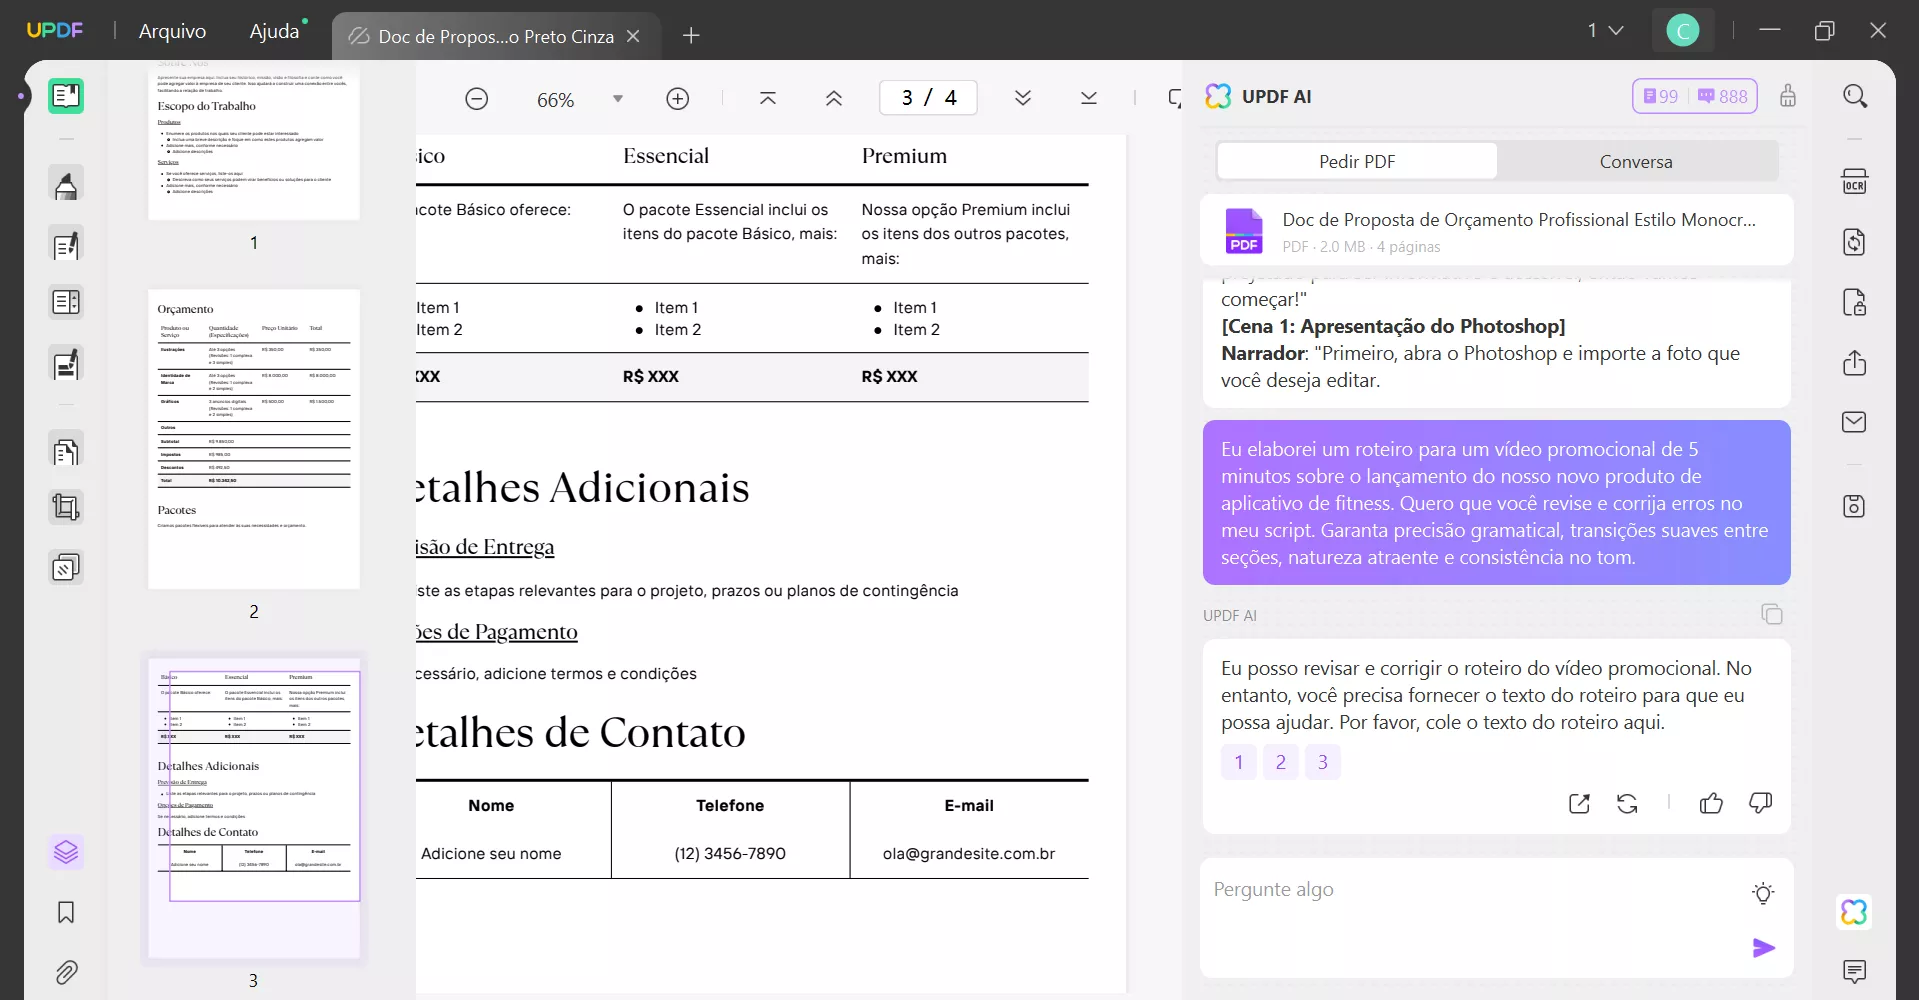Open the Arquivo menu

click(171, 31)
